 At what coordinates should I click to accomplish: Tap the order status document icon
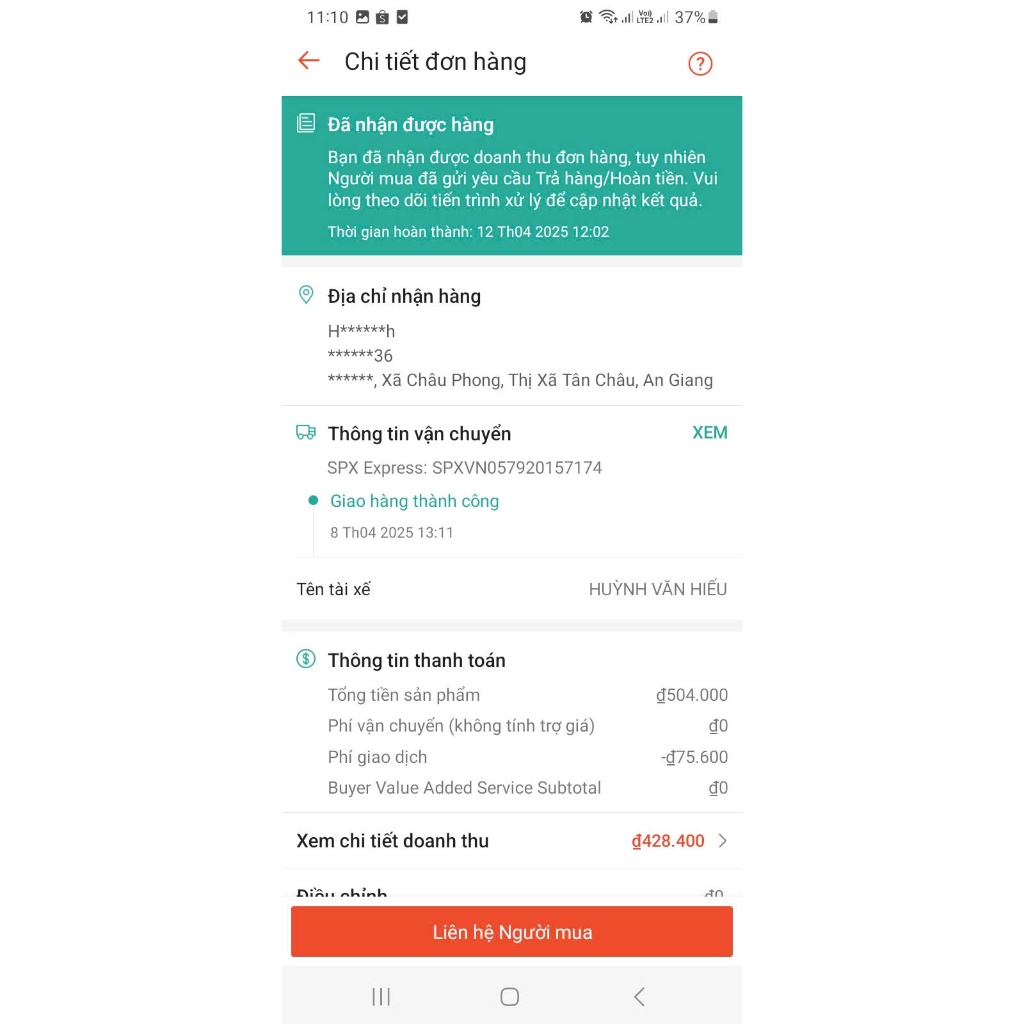point(306,123)
